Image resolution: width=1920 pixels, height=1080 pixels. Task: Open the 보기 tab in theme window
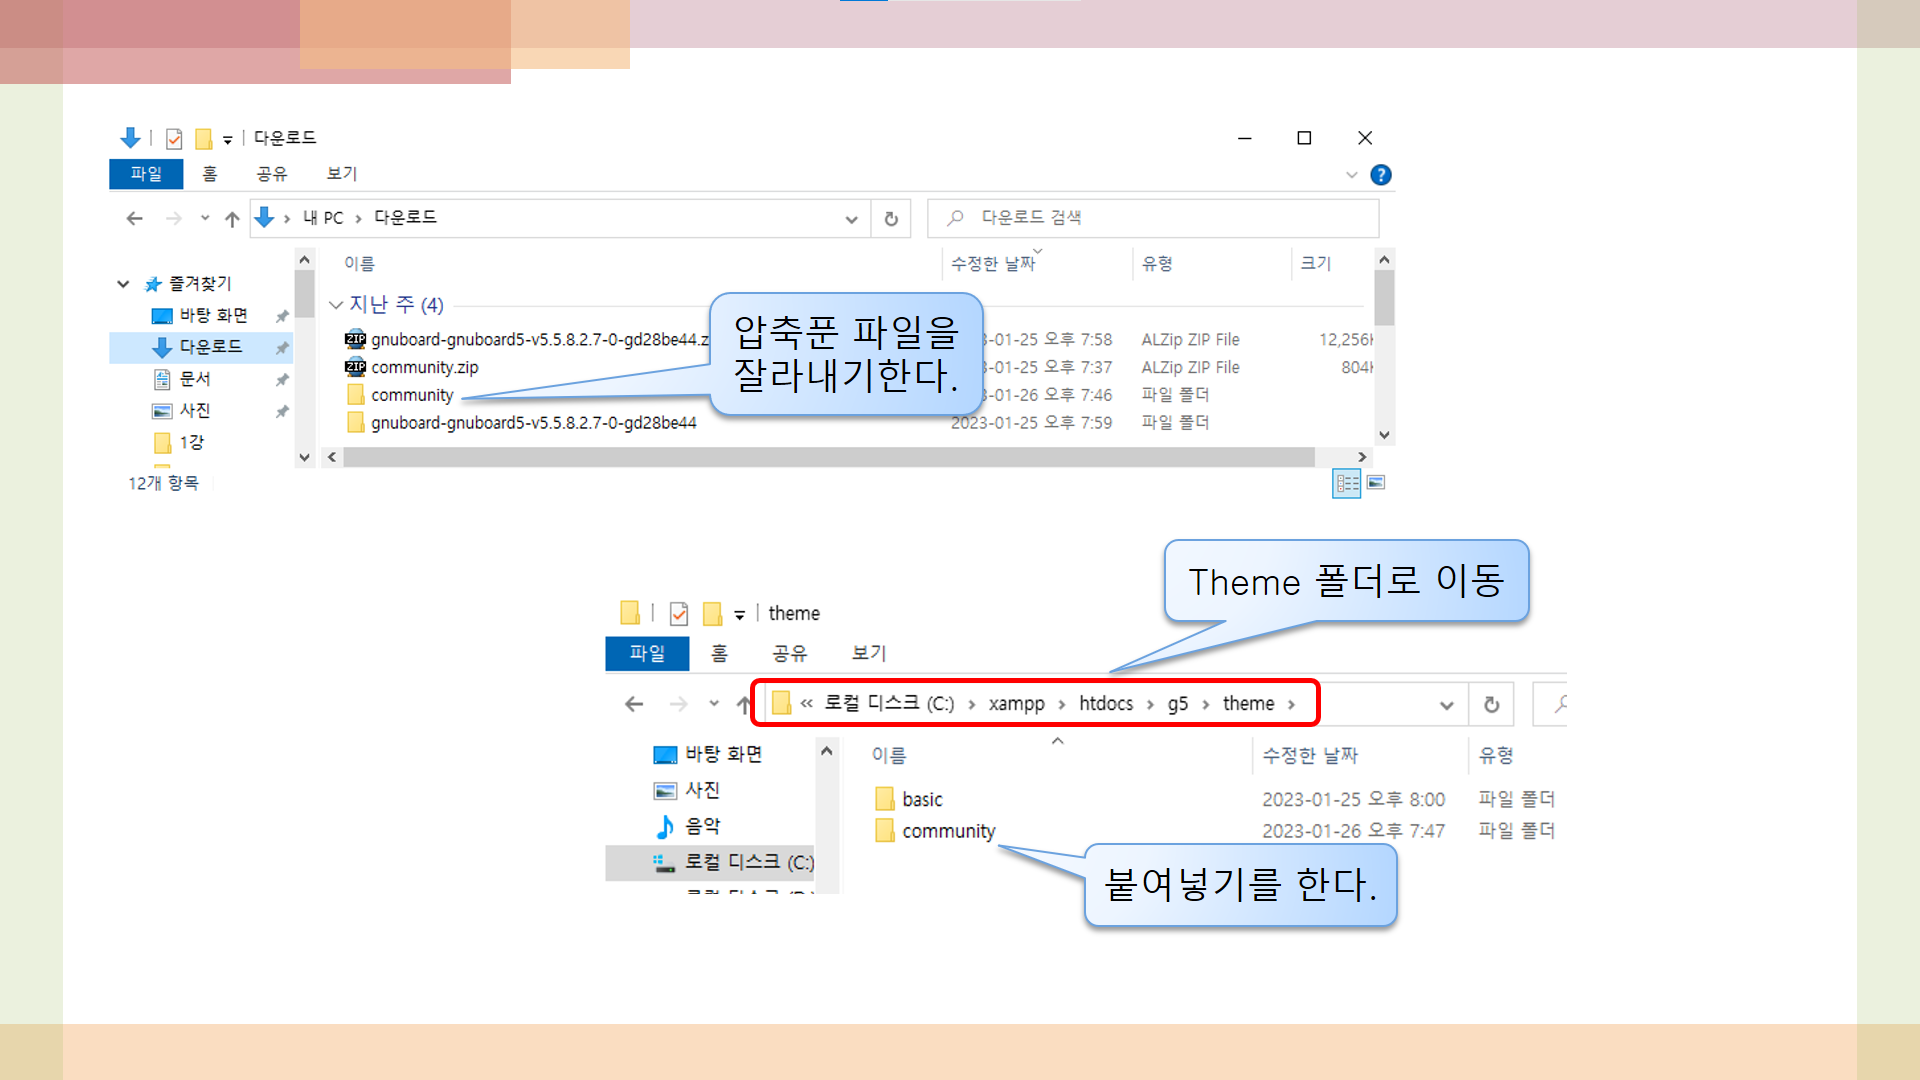868,653
